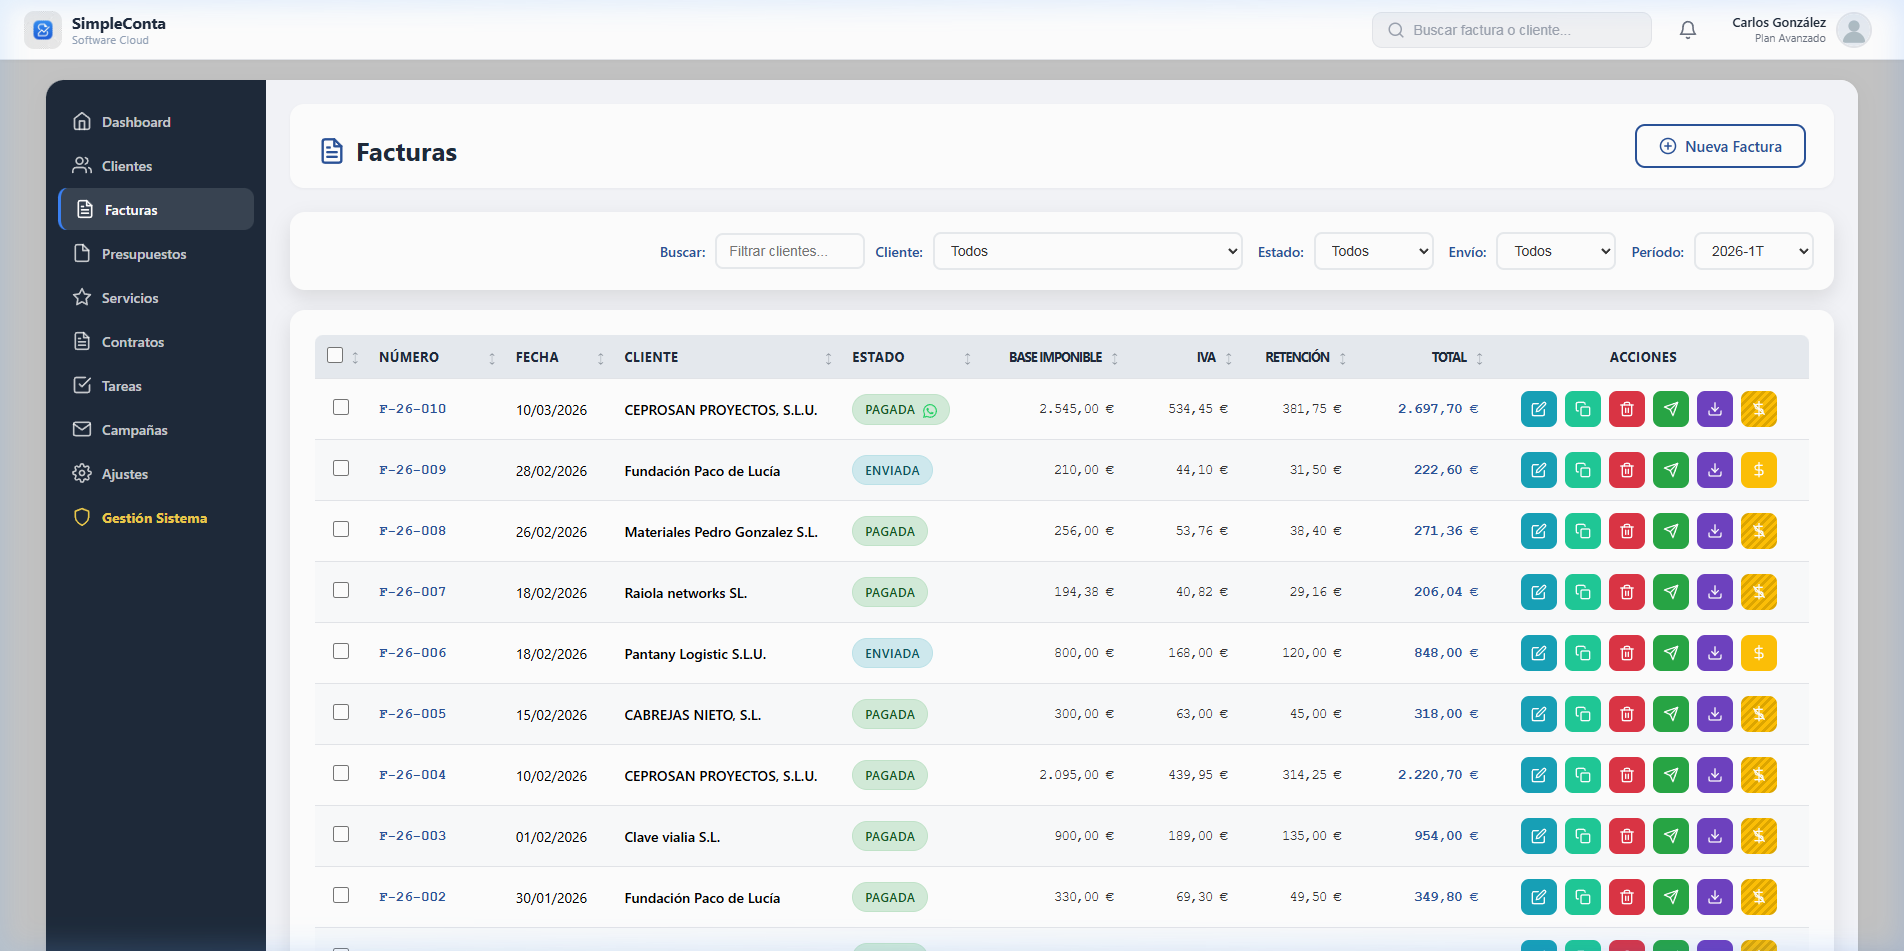
Task: Click the user avatar of Carlos González
Action: (1853, 30)
